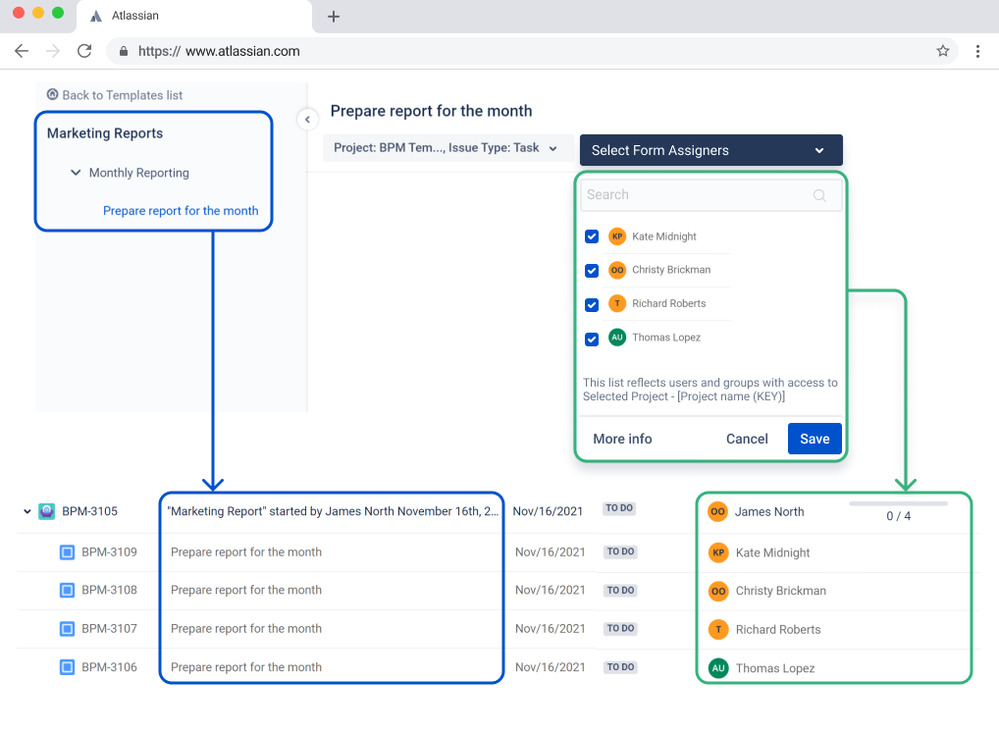
Task: Click the Marketing Report started by James North summary
Action: (x=333, y=511)
